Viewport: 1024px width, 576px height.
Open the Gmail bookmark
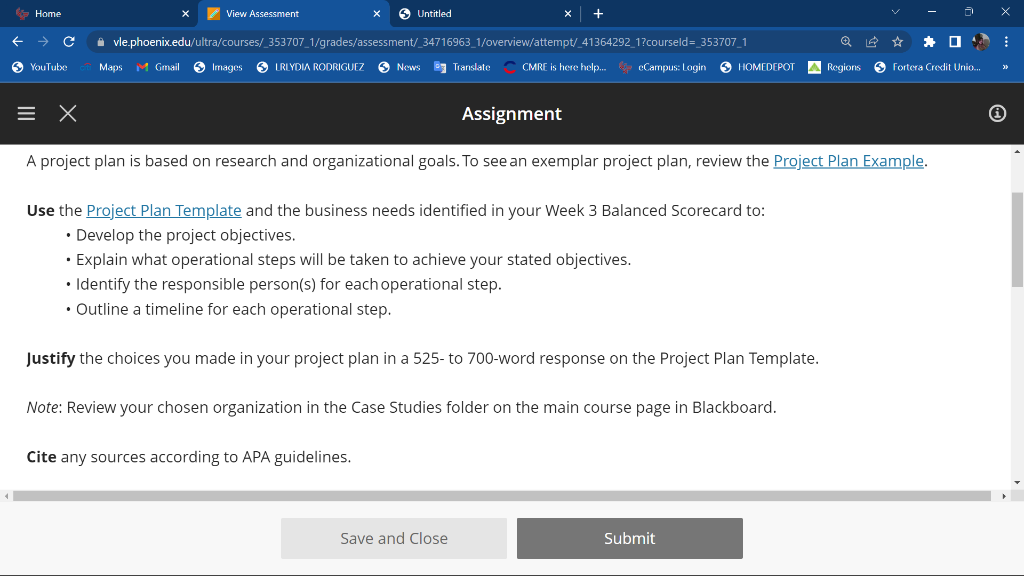(158, 67)
